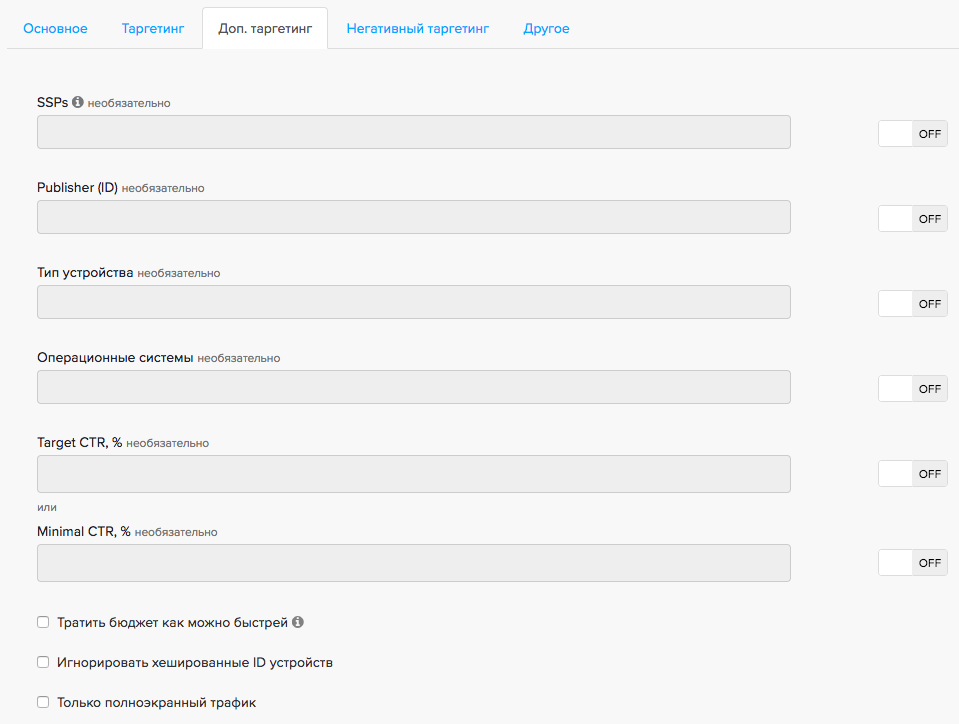
Task: Go to 'Негативный таргетинг' tab
Action: click(x=417, y=29)
